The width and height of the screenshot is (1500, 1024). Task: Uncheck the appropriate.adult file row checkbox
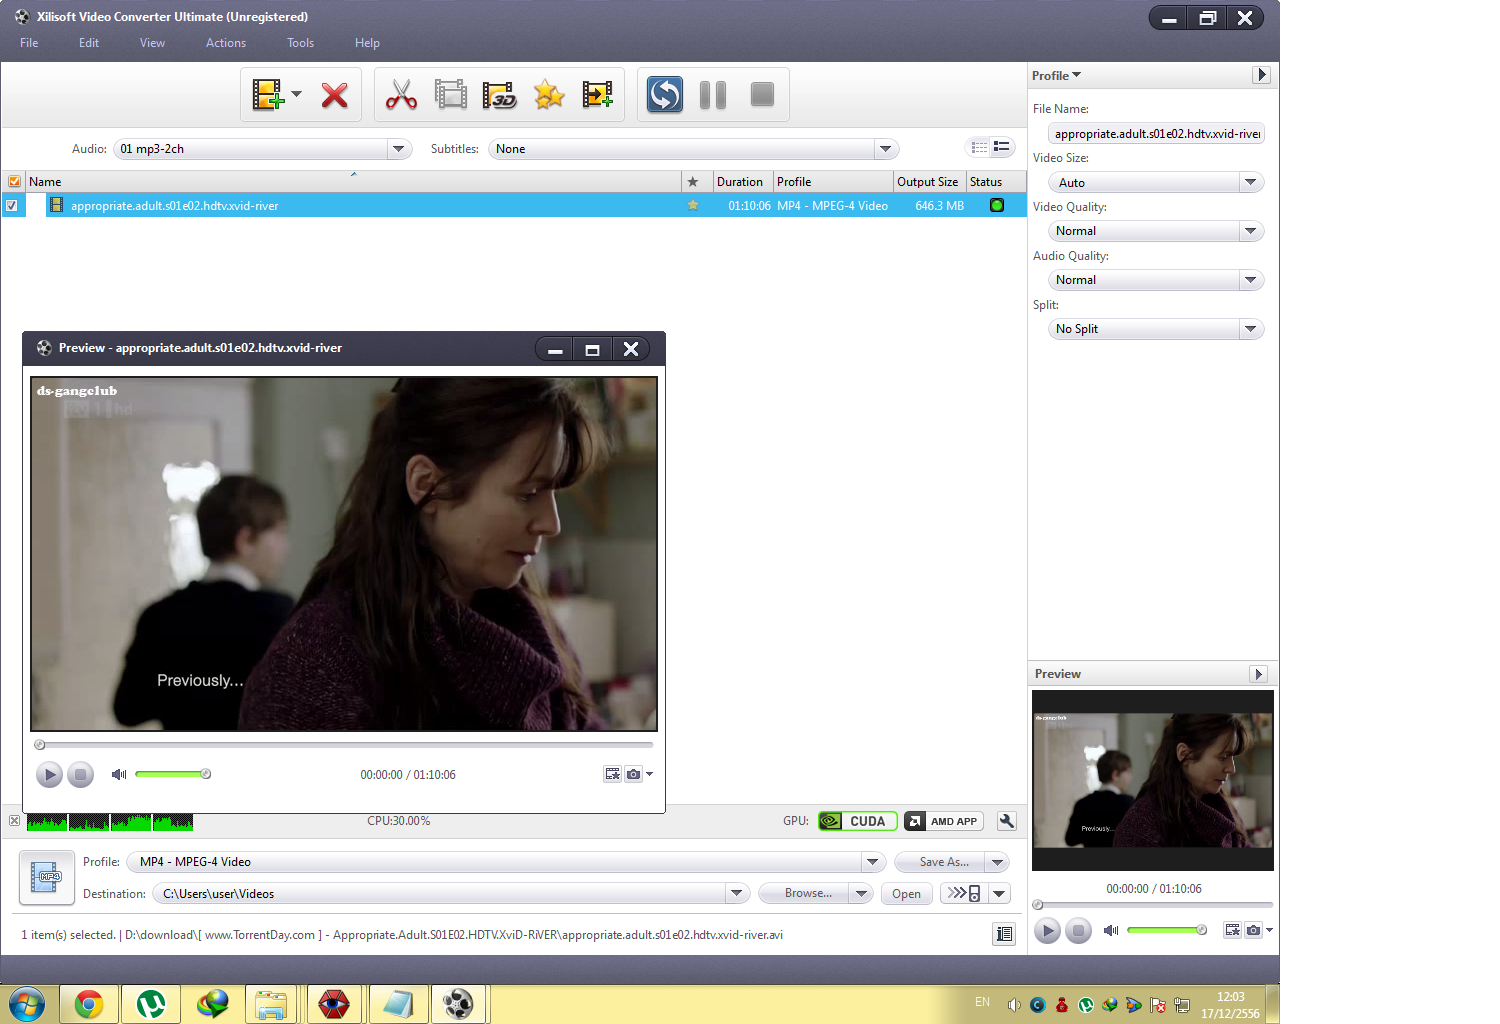pyautogui.click(x=12, y=206)
